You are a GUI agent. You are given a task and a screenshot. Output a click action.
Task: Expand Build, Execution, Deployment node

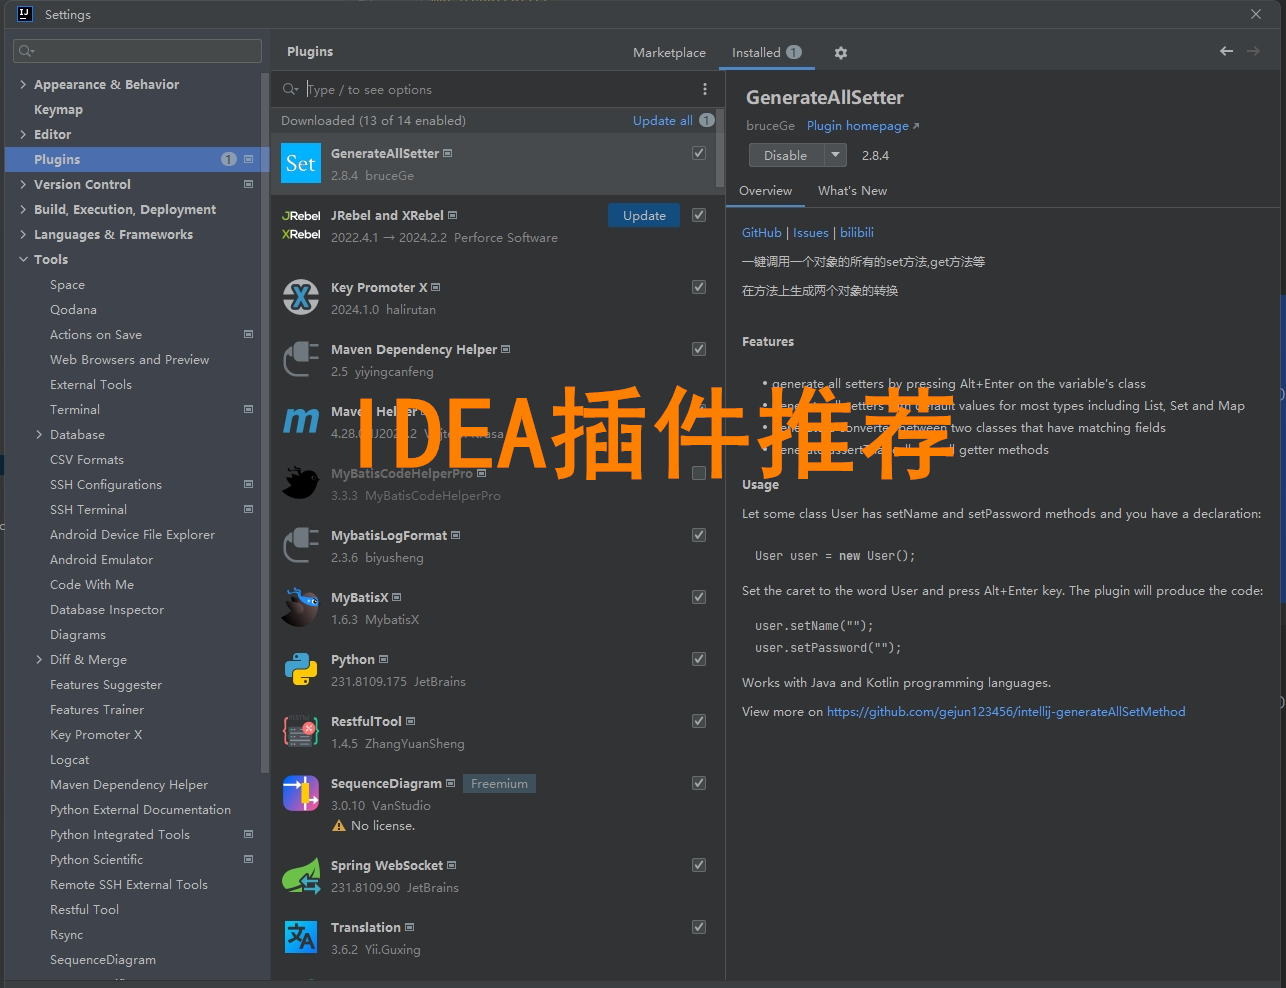coord(23,209)
